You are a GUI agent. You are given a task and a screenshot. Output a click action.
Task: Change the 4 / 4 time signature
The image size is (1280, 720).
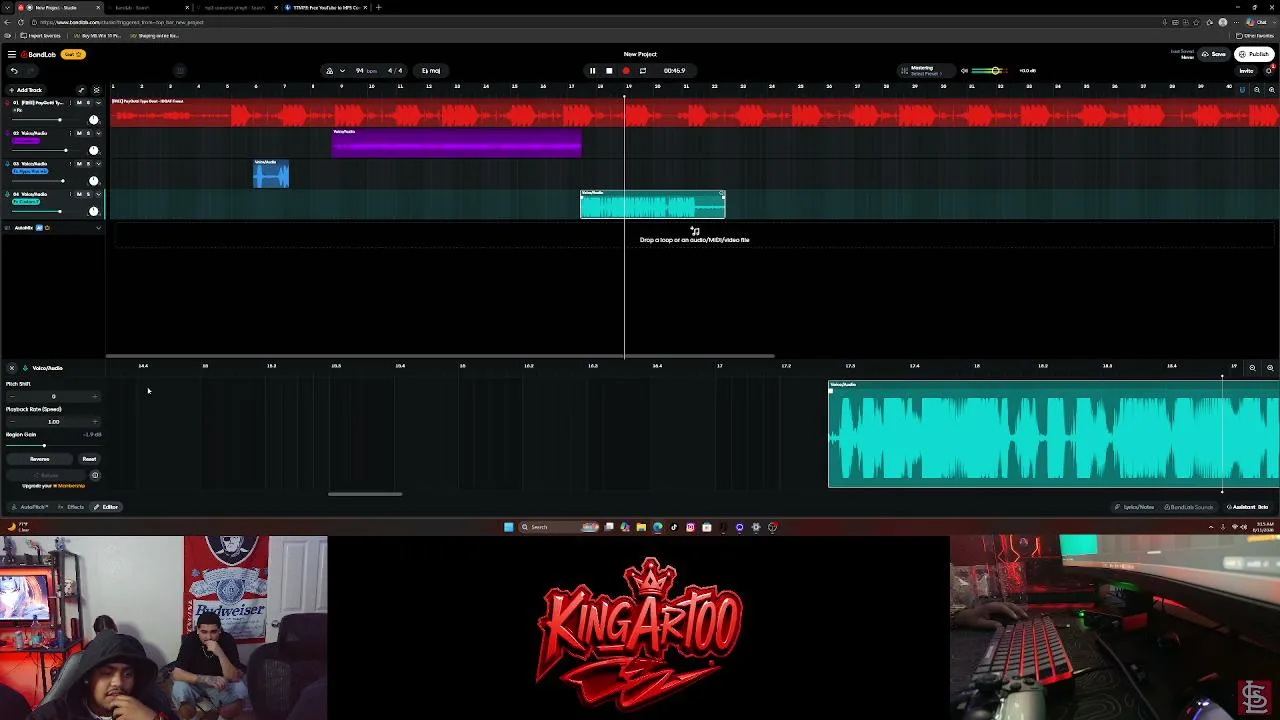click(395, 71)
